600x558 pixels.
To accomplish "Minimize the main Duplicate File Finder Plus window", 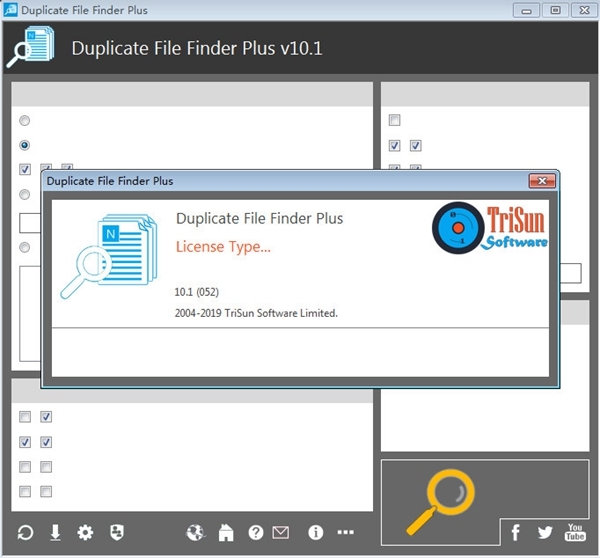I will click(527, 10).
